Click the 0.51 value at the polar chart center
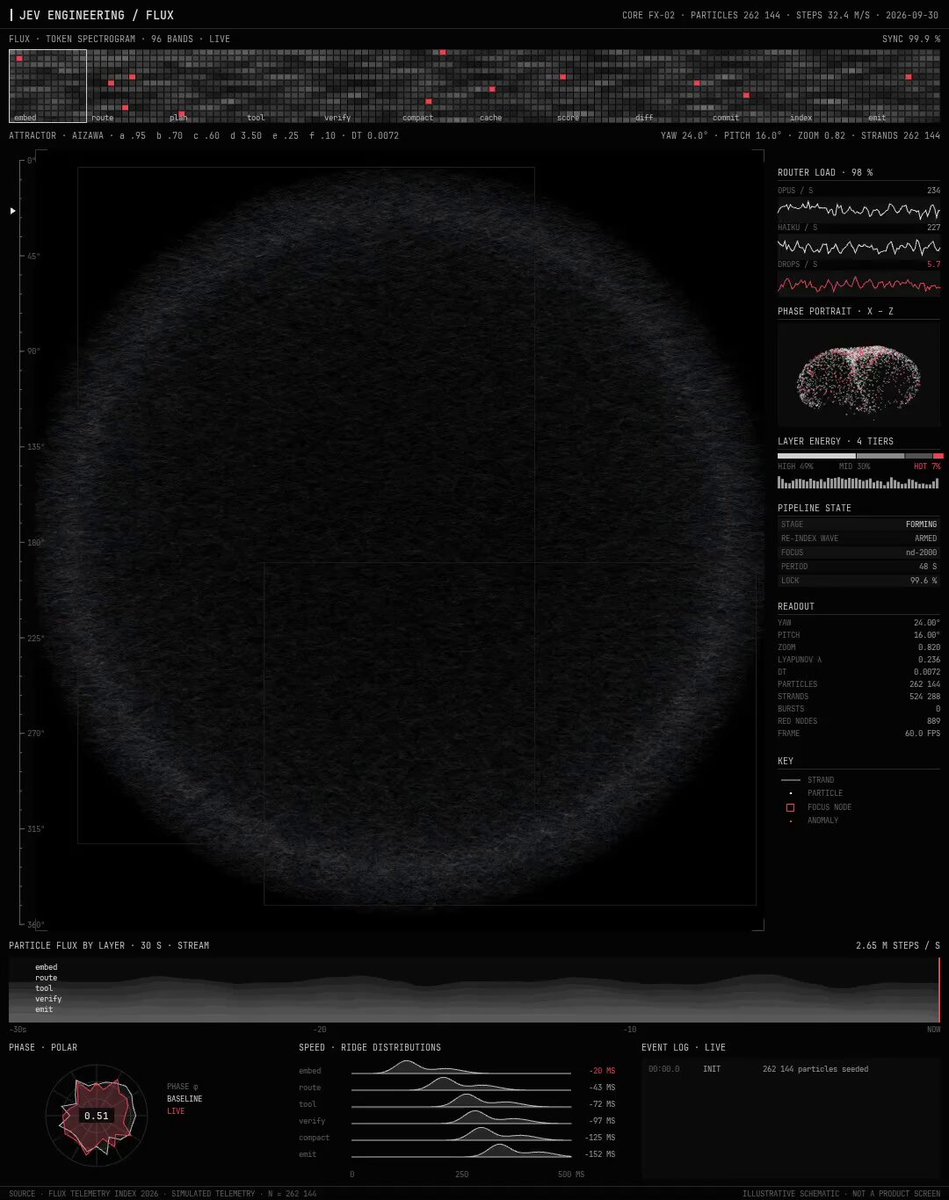The width and height of the screenshot is (949, 1200). pyautogui.click(x=97, y=1115)
